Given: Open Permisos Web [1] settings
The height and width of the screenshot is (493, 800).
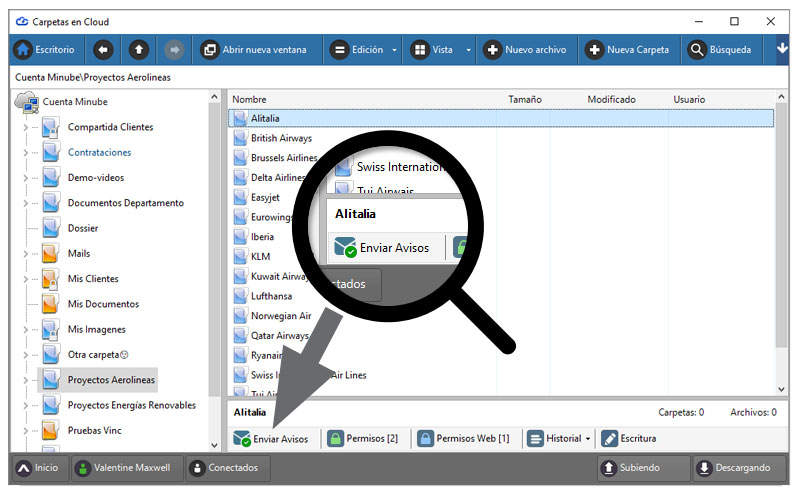Looking at the screenshot, I should tap(463, 438).
